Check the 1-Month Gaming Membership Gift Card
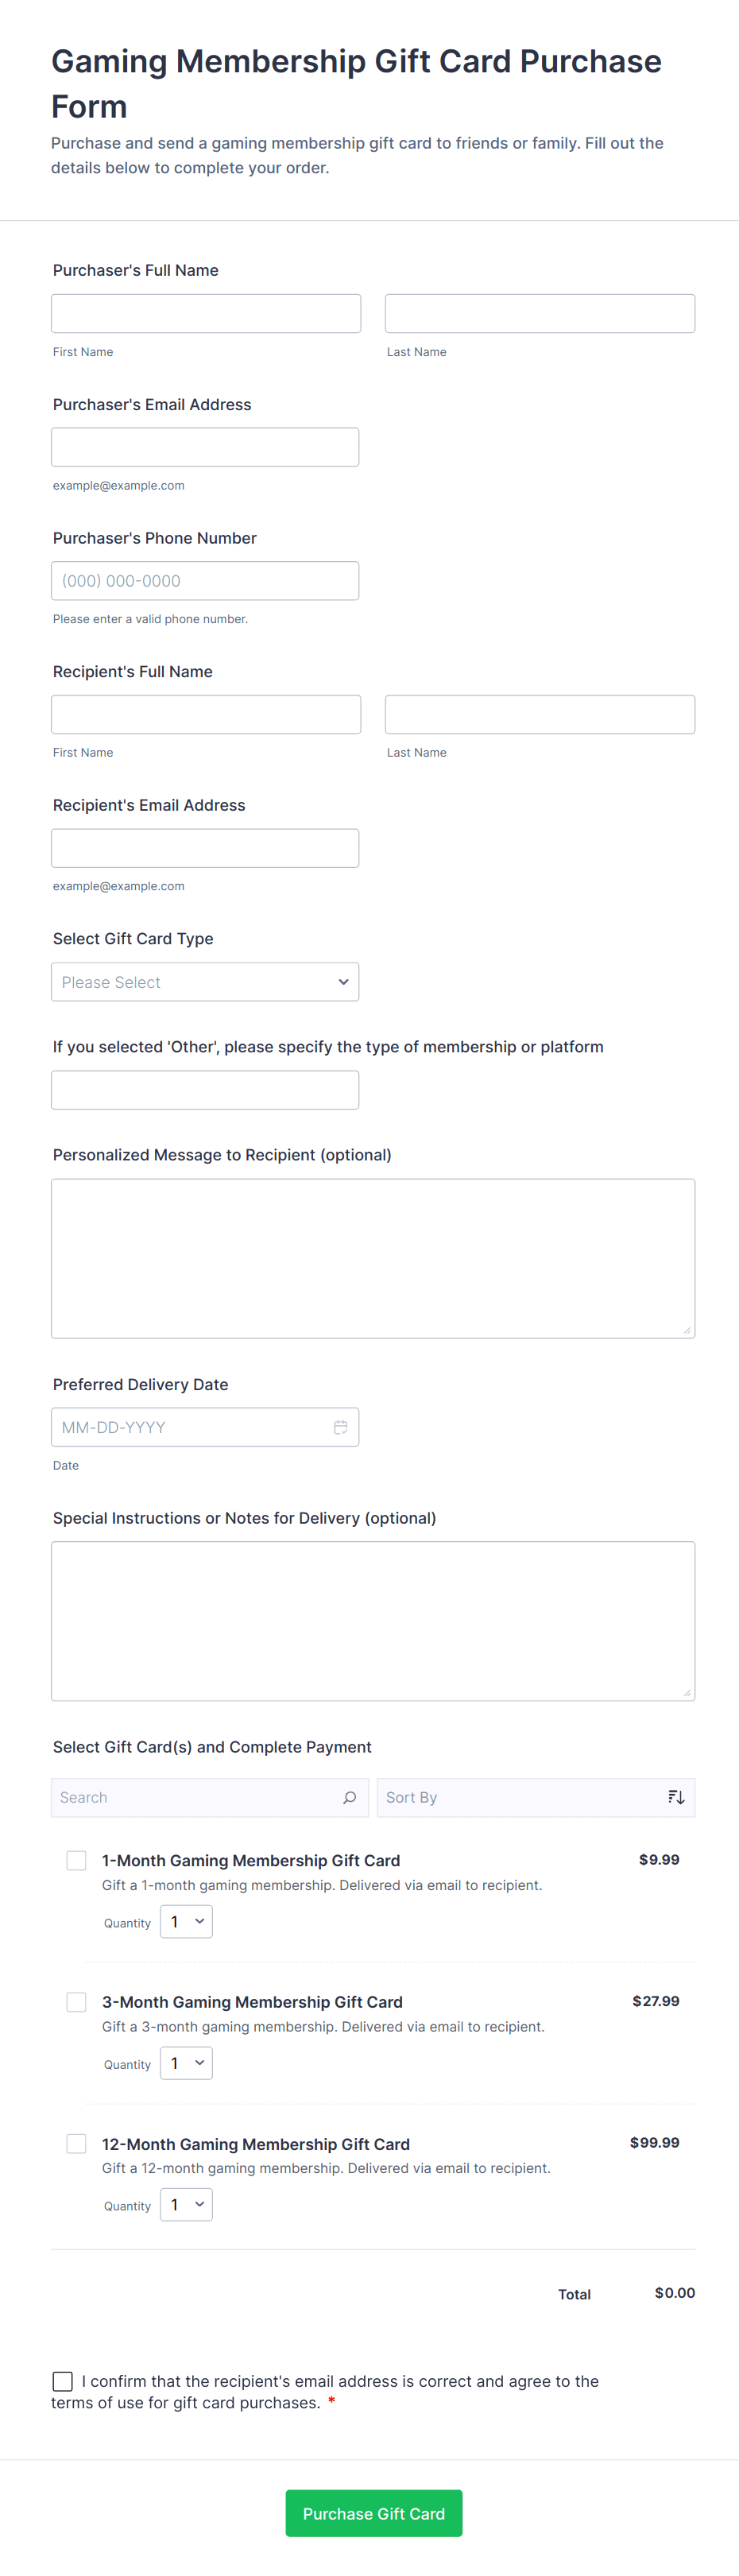This screenshot has height=2576, width=739. click(x=76, y=1860)
